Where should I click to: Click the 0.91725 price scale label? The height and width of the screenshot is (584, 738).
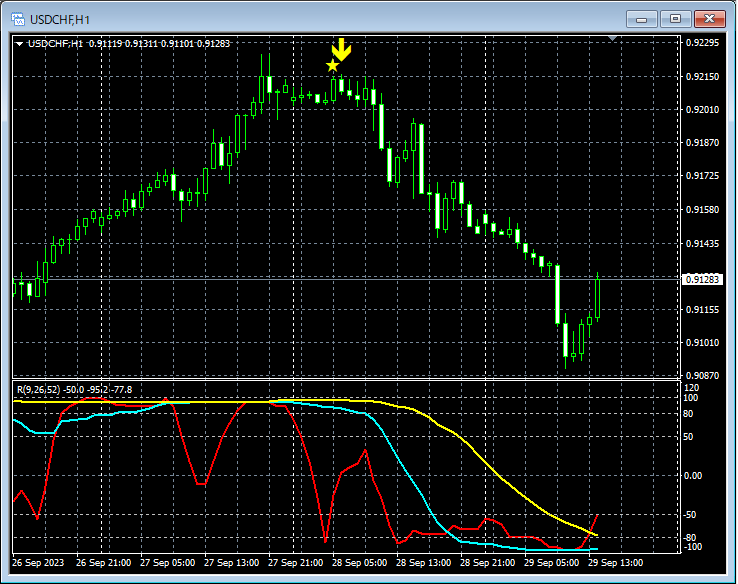pos(702,176)
